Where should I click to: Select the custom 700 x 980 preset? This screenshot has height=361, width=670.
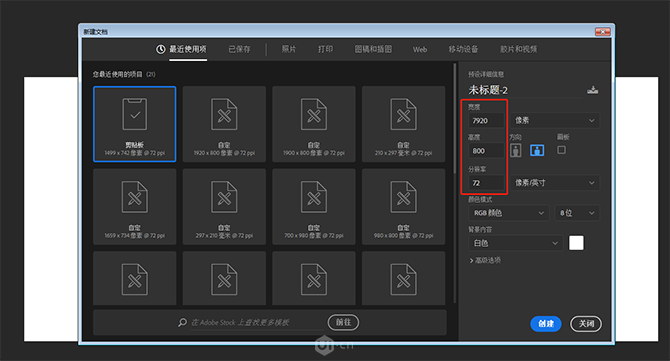[314, 206]
